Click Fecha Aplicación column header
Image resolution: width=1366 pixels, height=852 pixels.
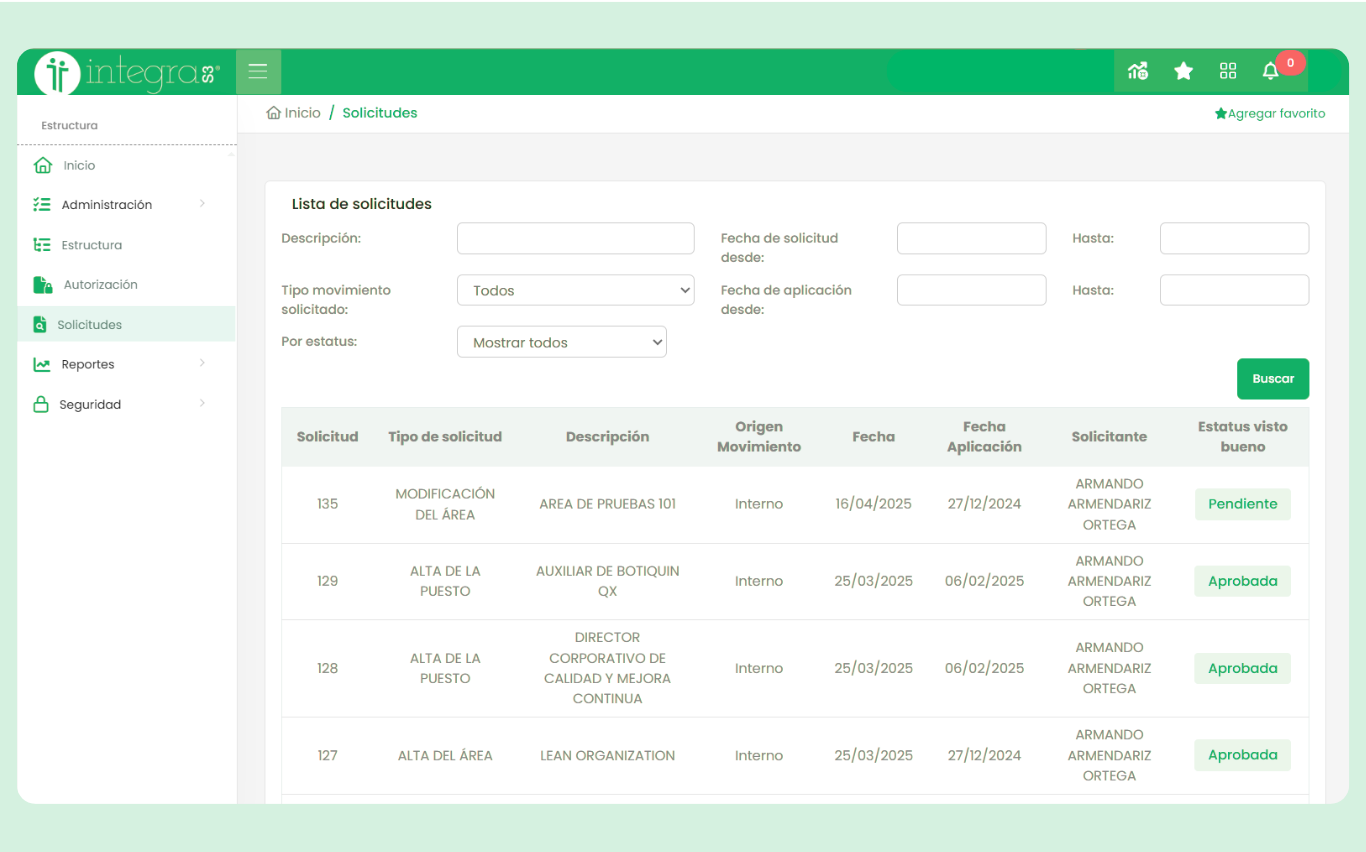click(x=984, y=437)
